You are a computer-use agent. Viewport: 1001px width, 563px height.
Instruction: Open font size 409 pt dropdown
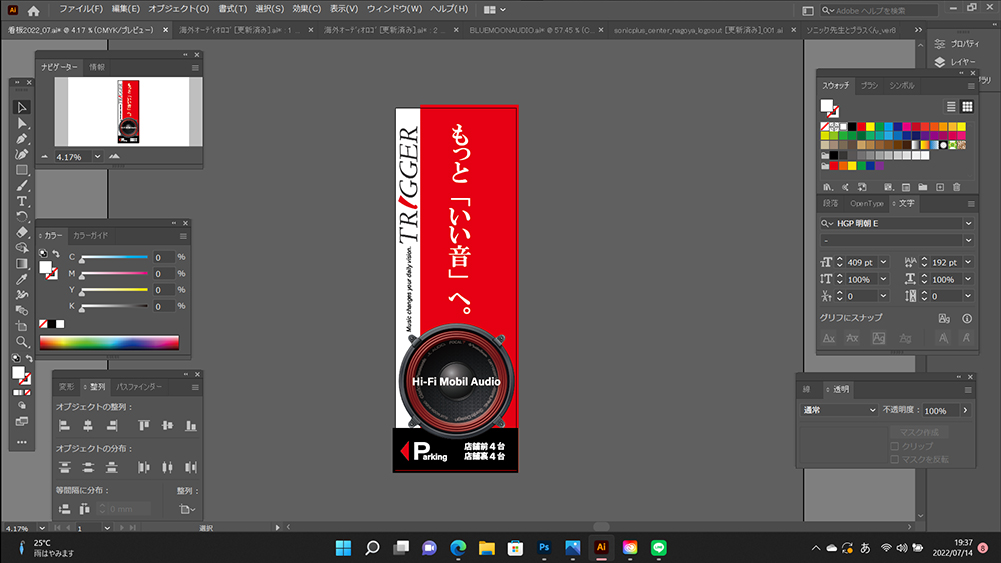coord(884,262)
